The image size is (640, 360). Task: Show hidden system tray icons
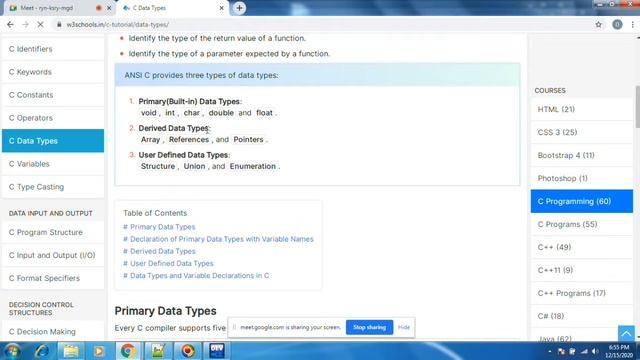click(x=550, y=351)
